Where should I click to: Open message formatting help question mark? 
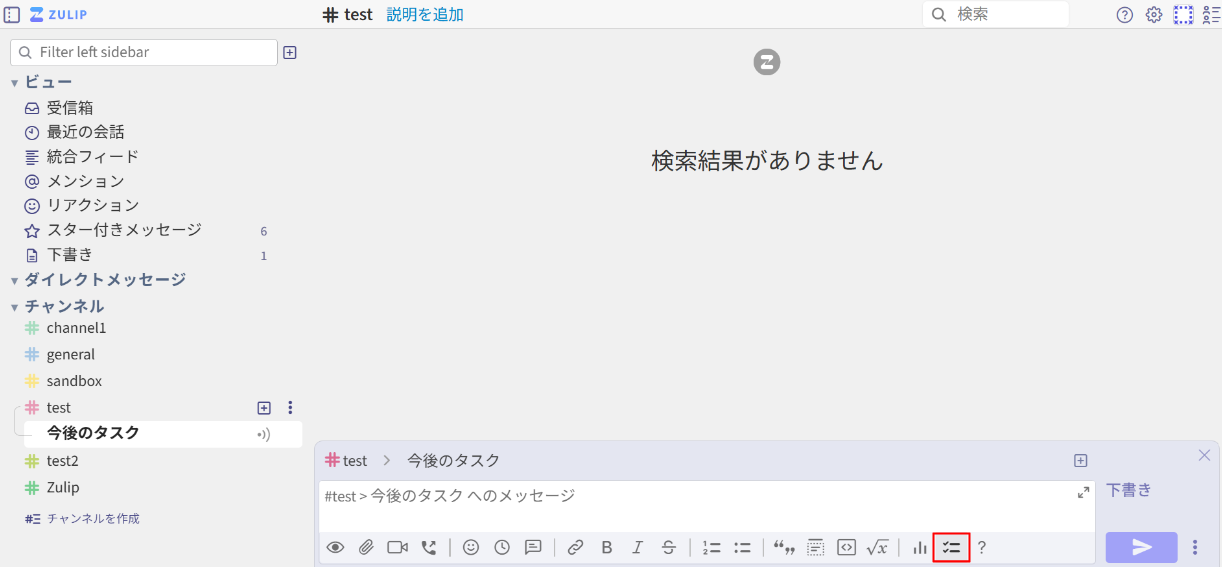tap(982, 547)
